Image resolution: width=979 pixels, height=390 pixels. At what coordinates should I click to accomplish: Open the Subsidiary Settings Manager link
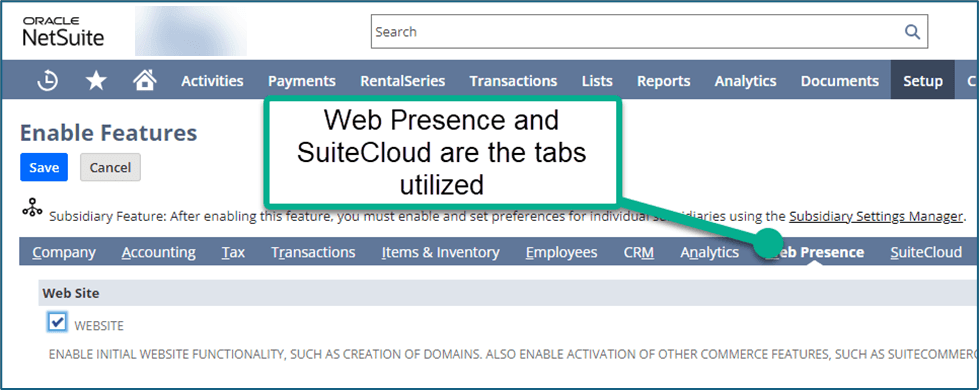[x=875, y=217]
